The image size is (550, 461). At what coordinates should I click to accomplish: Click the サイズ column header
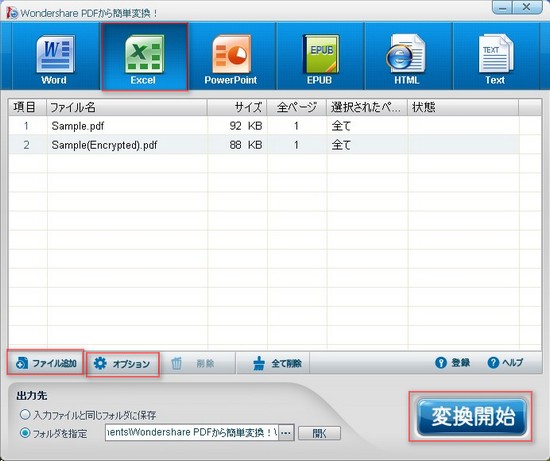[237, 107]
